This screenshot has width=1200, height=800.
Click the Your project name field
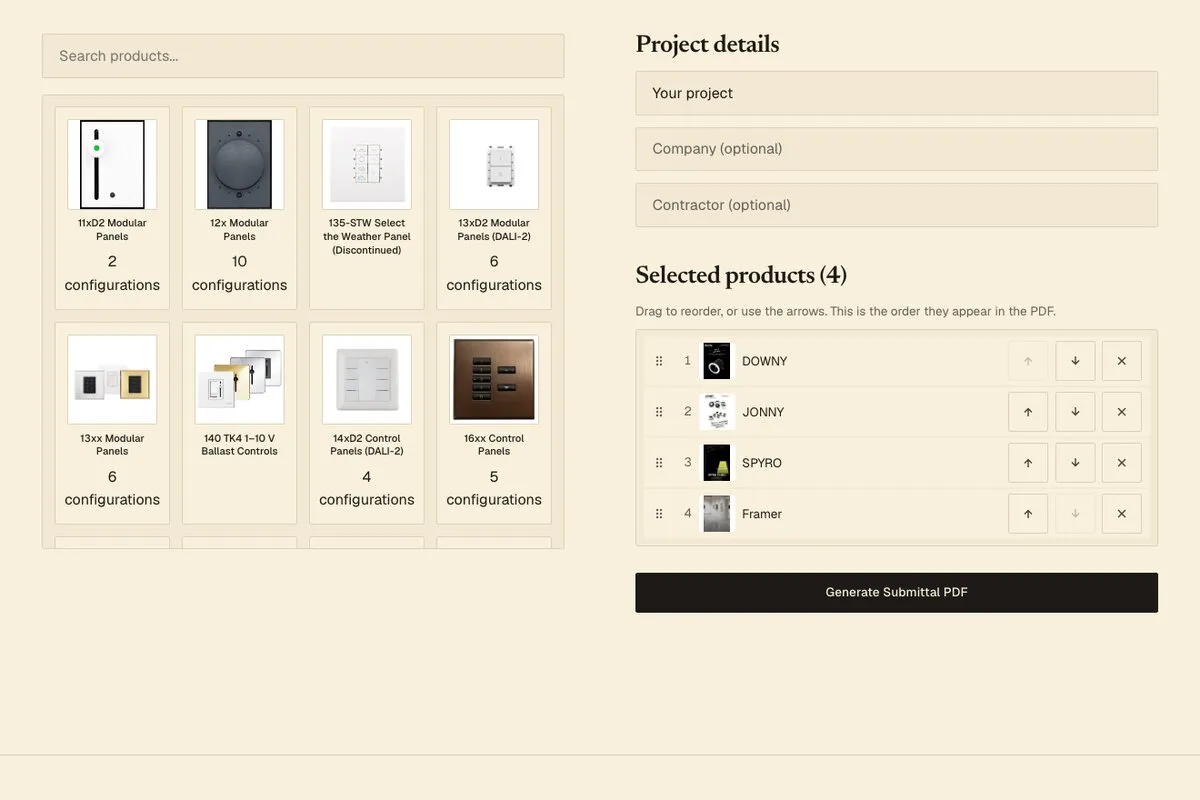click(x=896, y=93)
